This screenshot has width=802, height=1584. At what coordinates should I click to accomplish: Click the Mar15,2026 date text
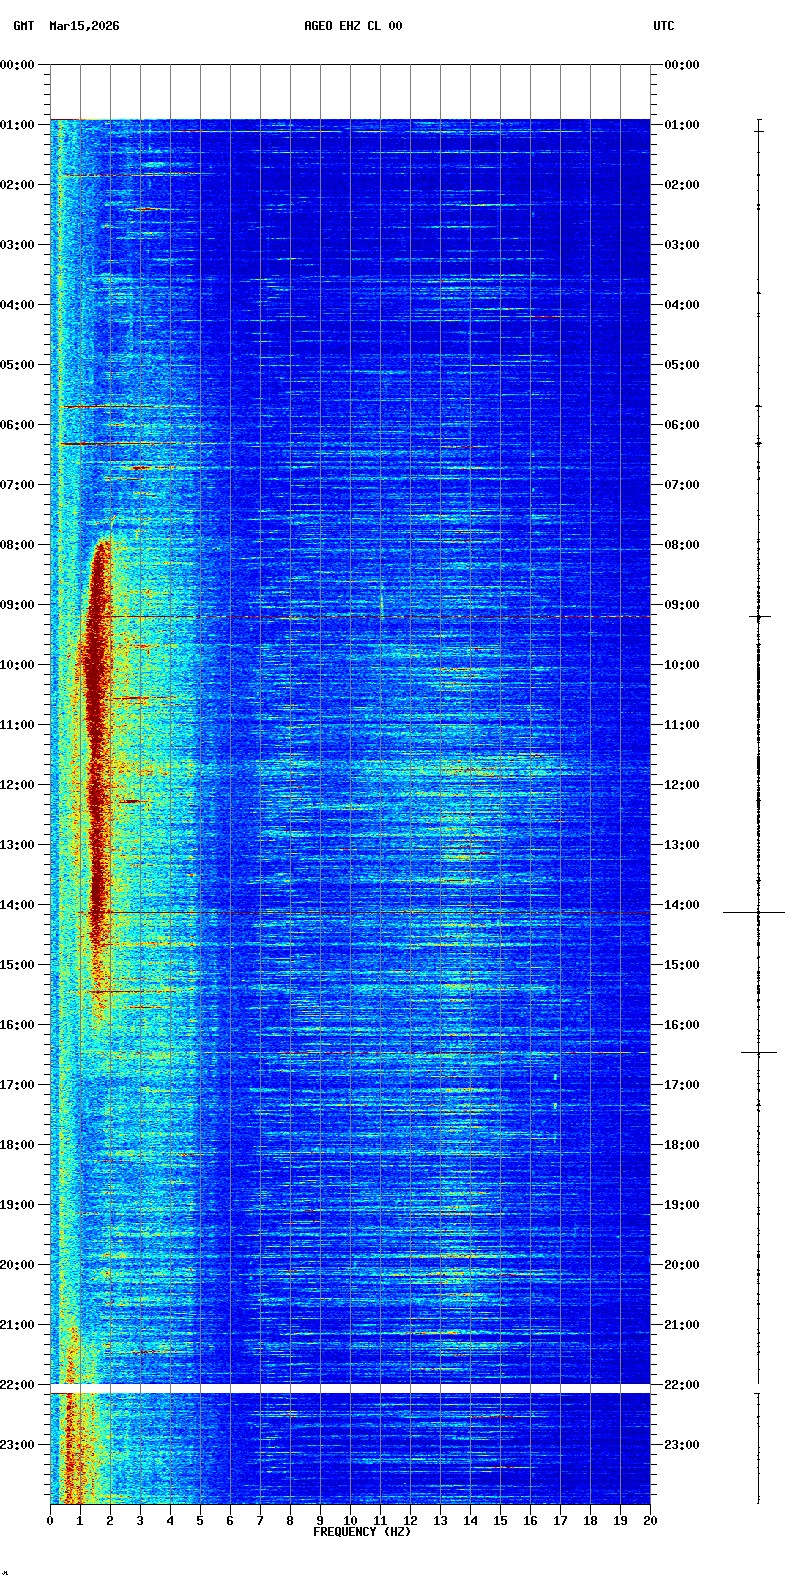(x=84, y=26)
